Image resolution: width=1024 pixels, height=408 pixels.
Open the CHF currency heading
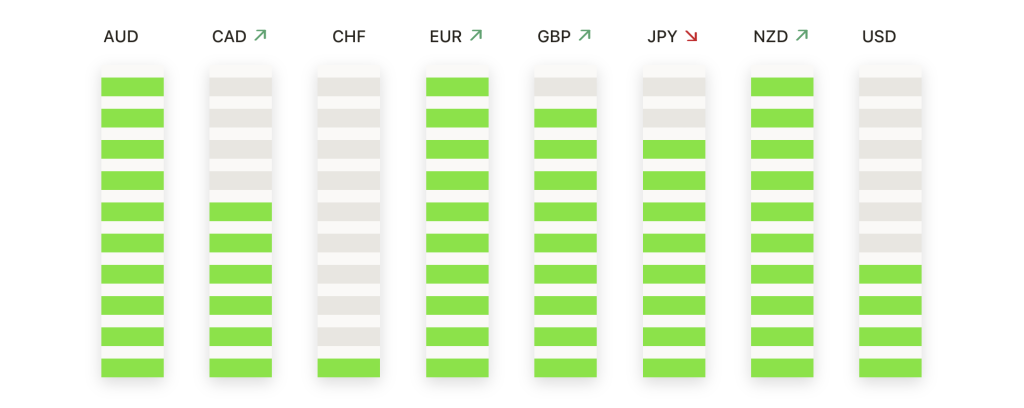click(349, 37)
